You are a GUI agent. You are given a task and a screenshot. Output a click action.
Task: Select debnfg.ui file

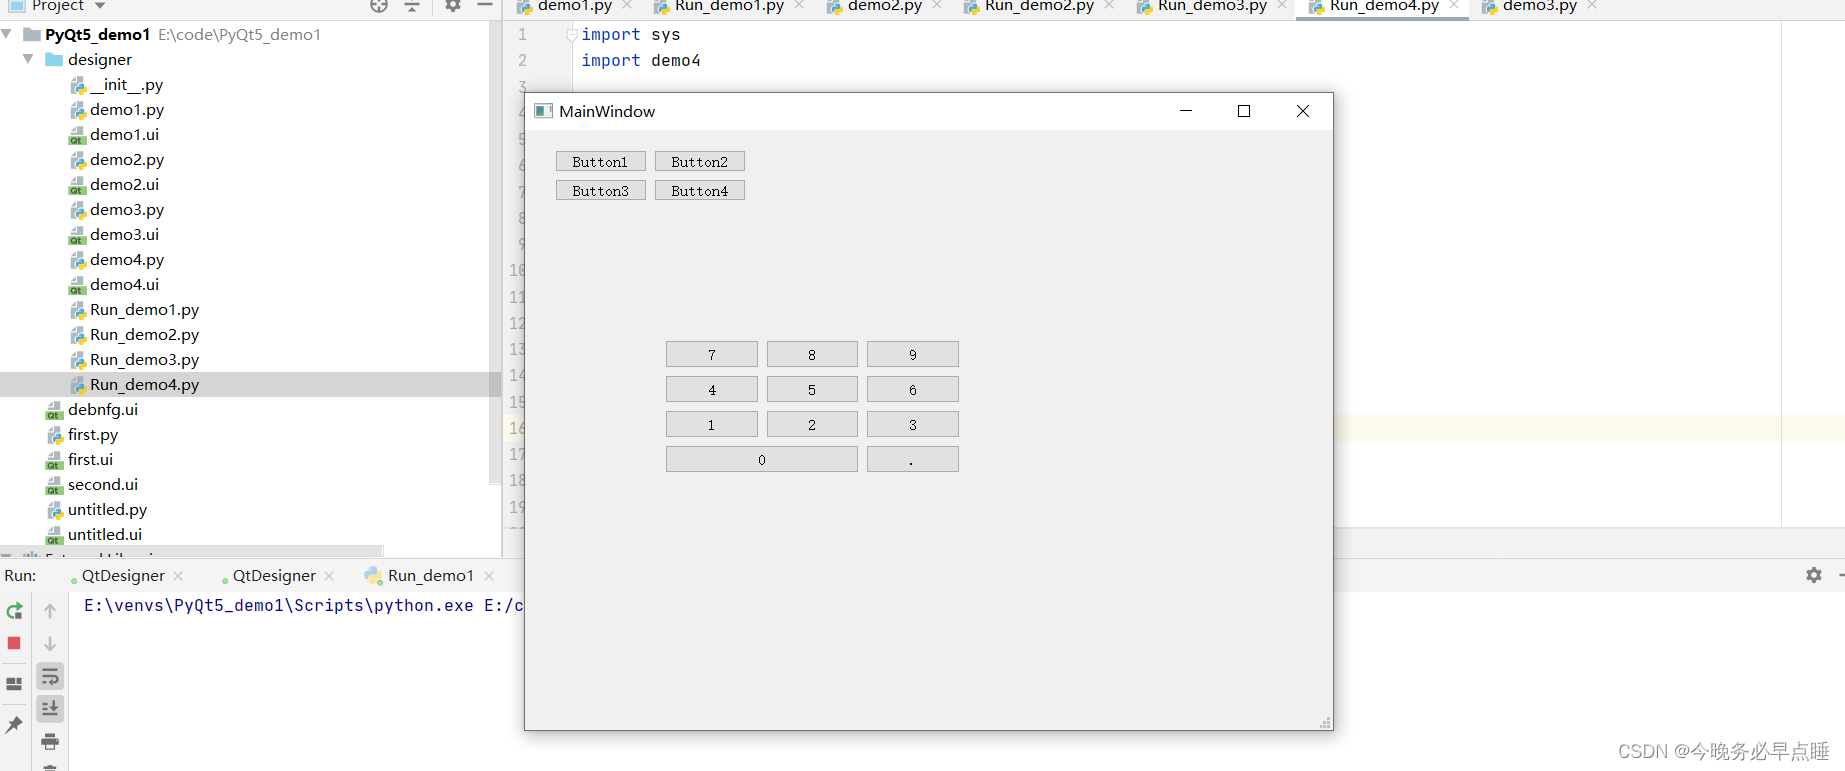coord(92,410)
